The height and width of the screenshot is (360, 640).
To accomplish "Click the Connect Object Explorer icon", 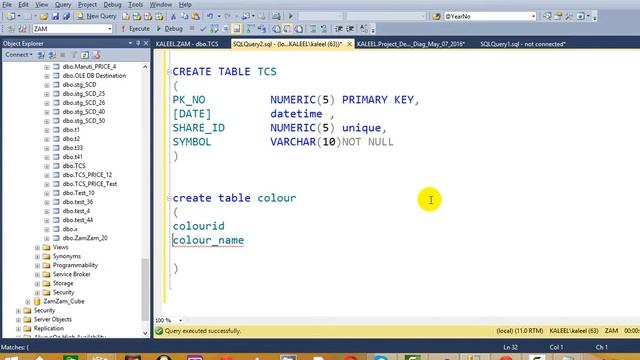I will tap(41, 55).
